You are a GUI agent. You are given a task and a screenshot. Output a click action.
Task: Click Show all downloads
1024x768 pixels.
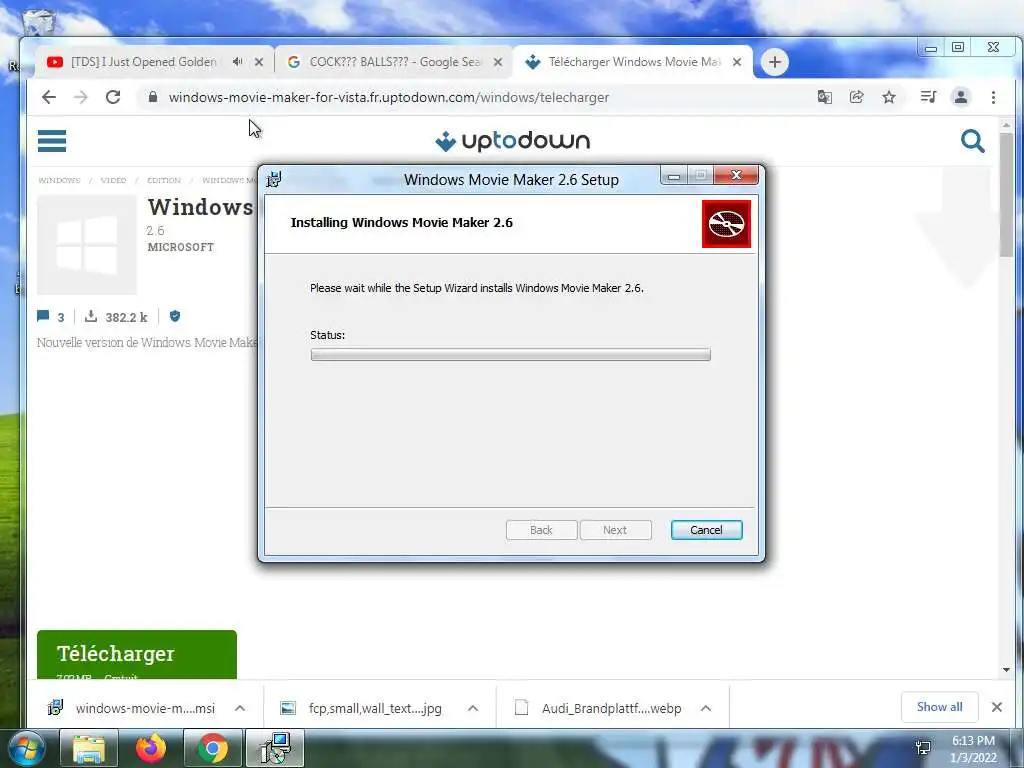point(939,707)
